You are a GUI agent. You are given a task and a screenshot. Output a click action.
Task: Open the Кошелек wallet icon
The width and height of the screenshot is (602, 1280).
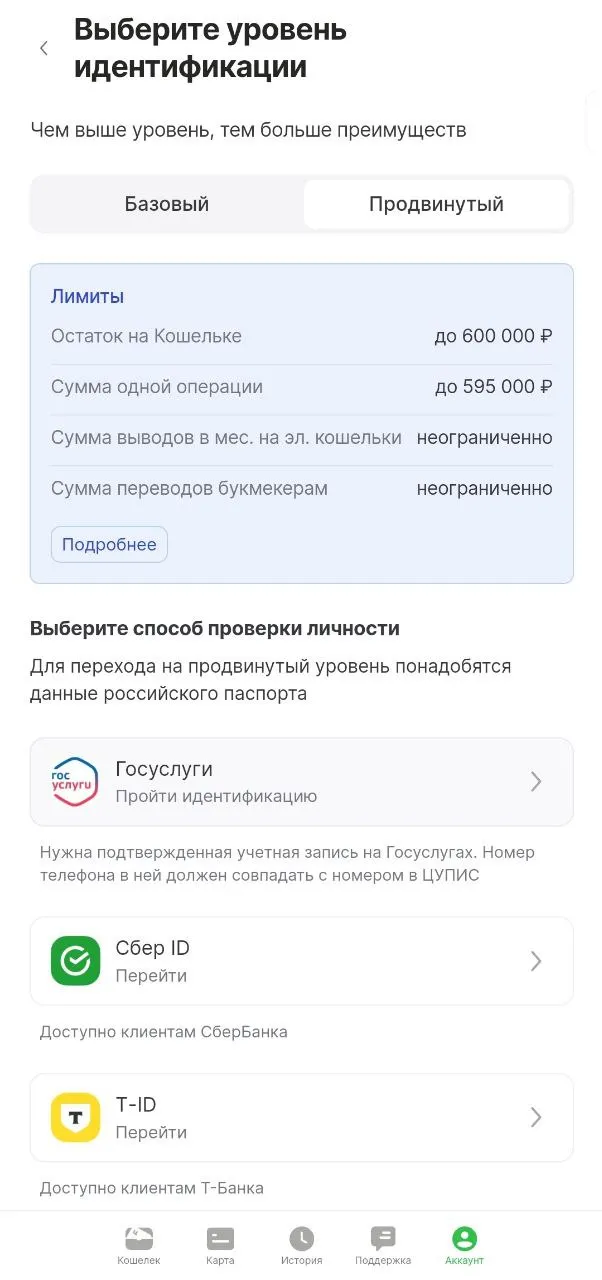point(138,1239)
